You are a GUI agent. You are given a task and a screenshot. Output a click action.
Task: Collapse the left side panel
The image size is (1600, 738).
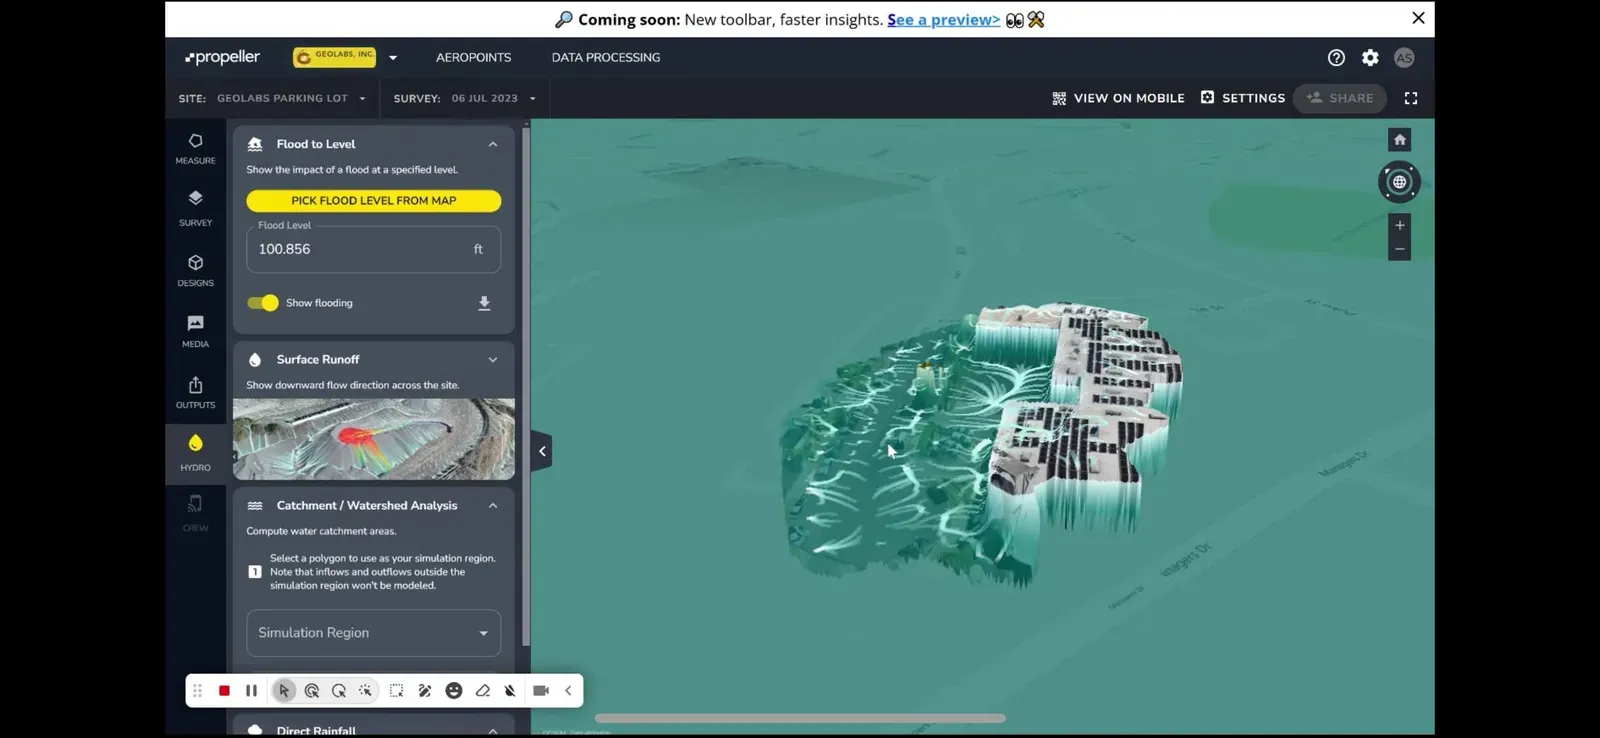tap(542, 451)
